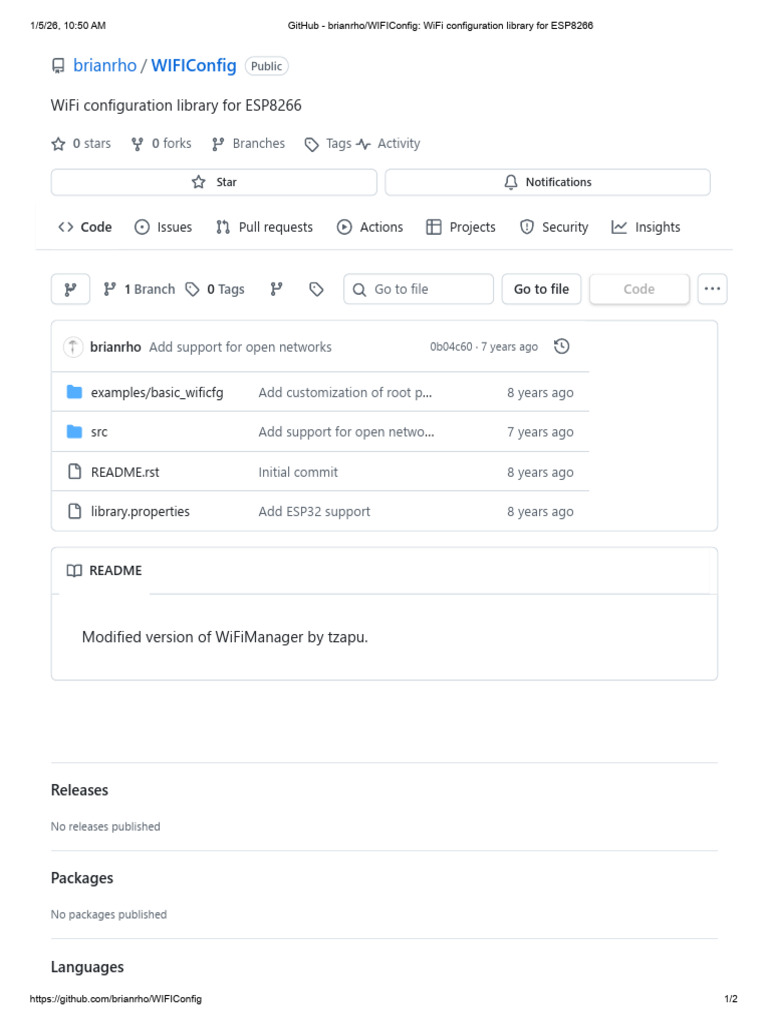Viewport: 768px width, 1024px height.
Task: Open the three-dots more options menu
Action: 712,289
